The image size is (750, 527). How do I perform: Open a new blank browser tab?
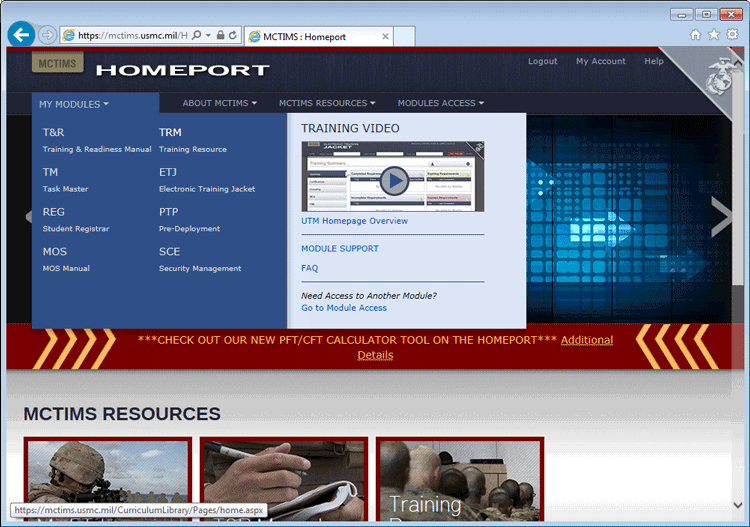(404, 36)
